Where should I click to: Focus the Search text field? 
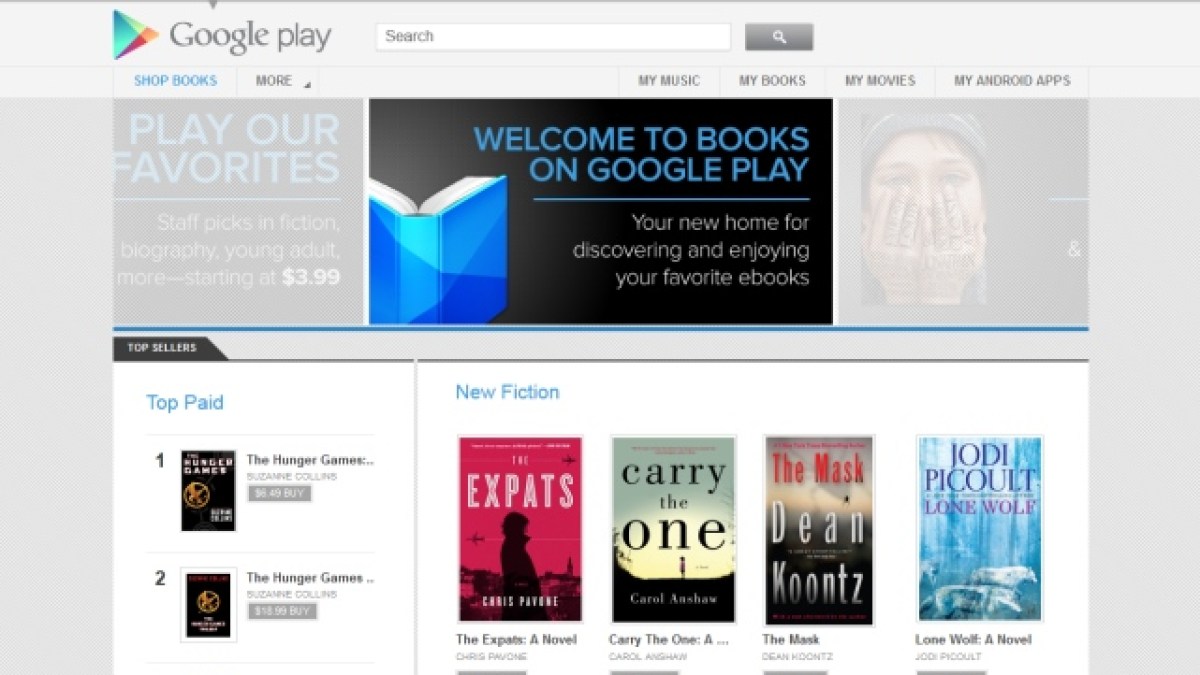click(553, 37)
